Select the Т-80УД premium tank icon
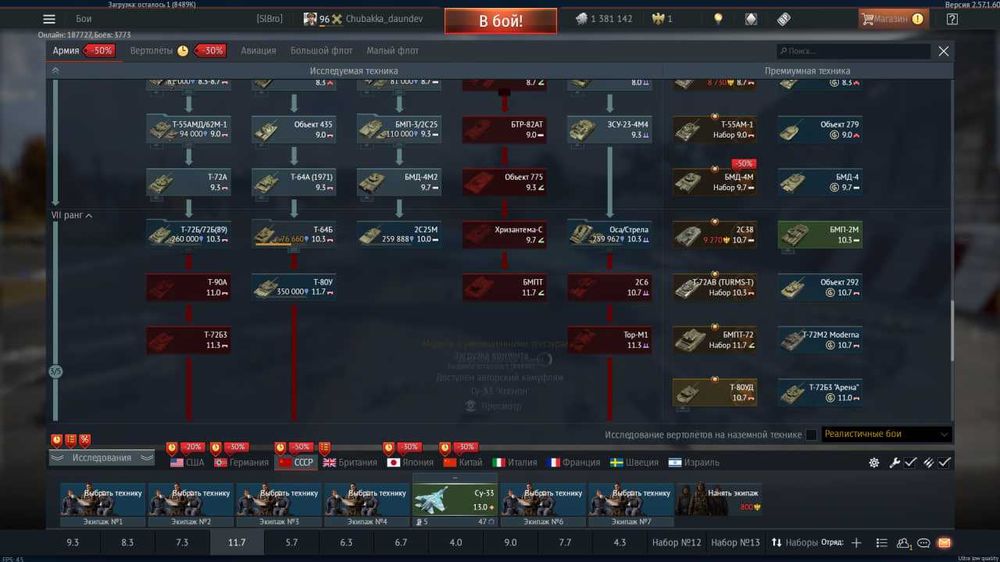This screenshot has width=1000, height=562. click(689, 393)
